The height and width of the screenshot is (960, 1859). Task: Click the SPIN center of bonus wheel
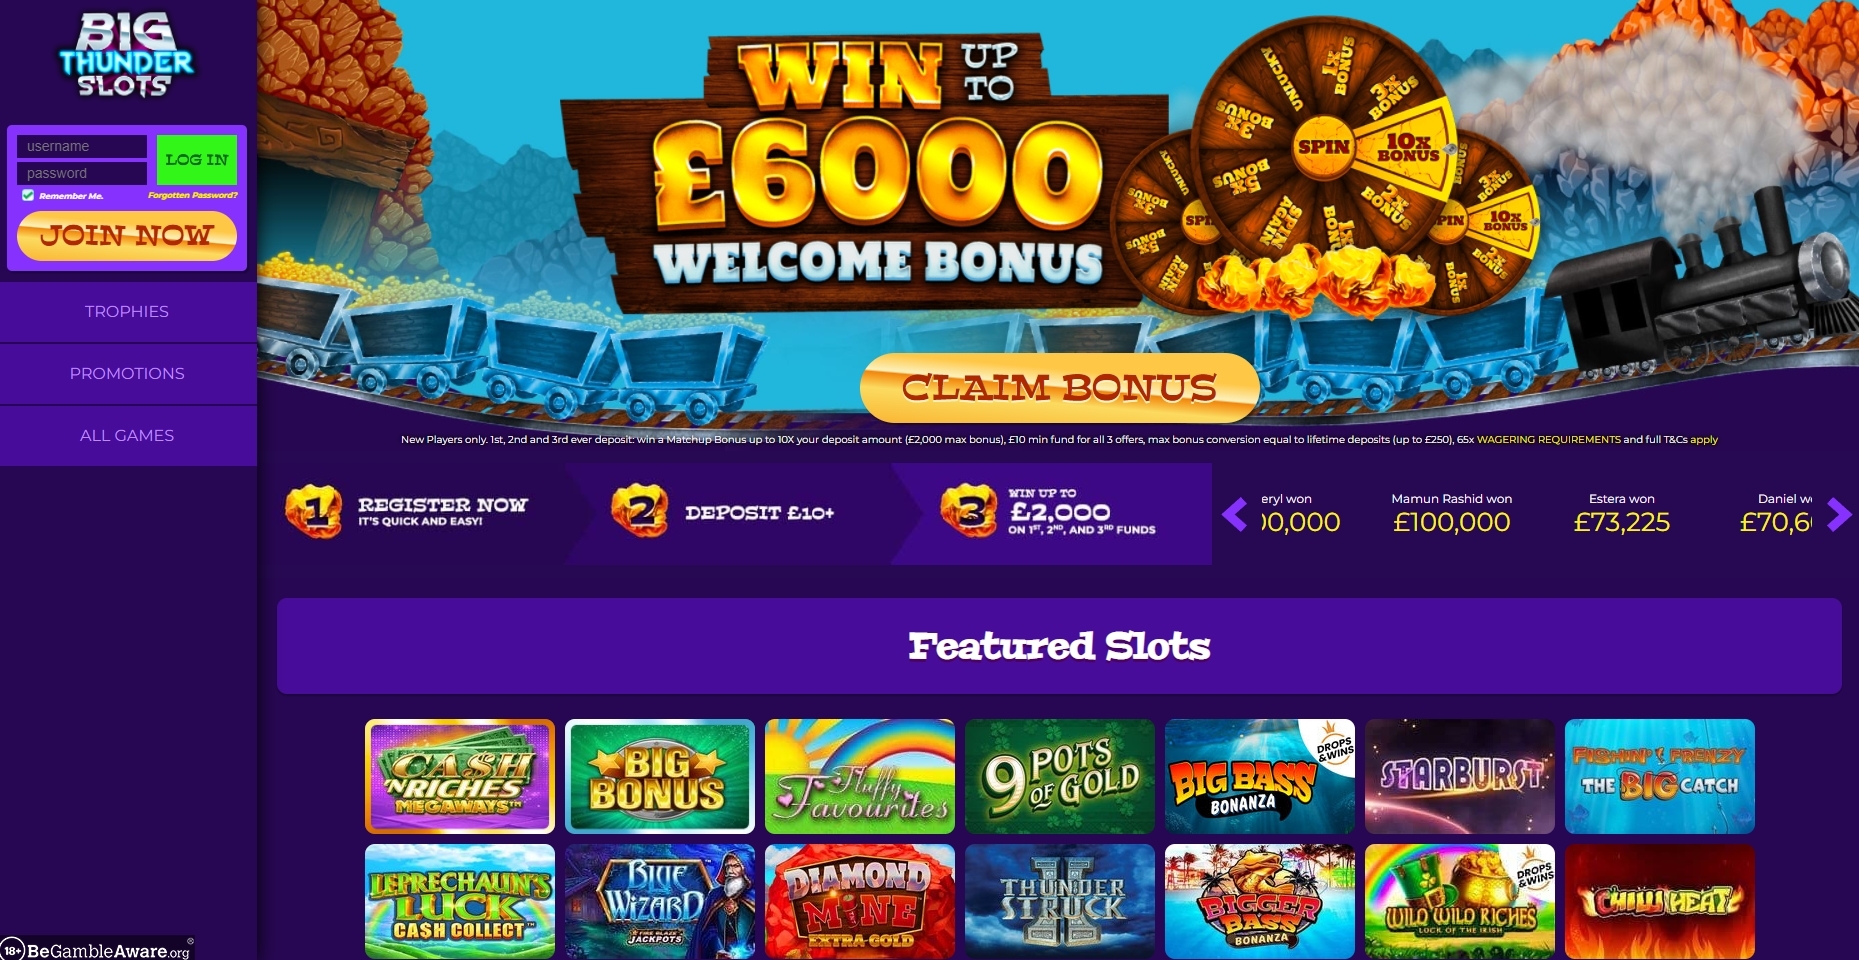[x=1323, y=147]
